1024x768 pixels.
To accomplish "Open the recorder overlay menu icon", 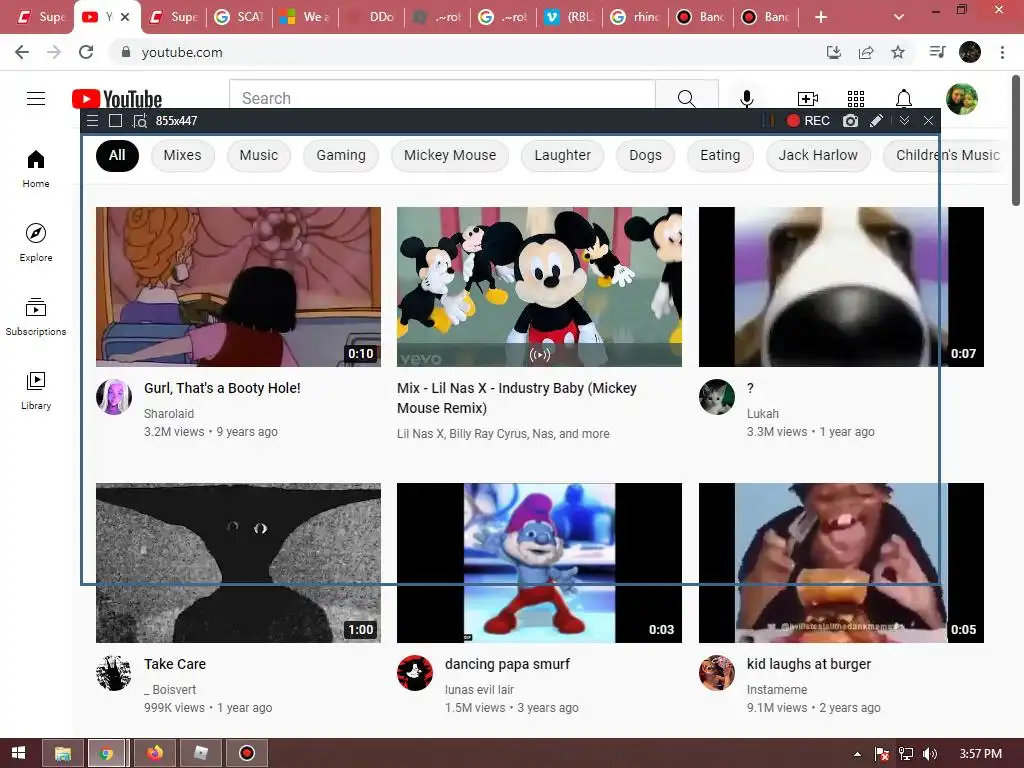I will click(x=93, y=121).
